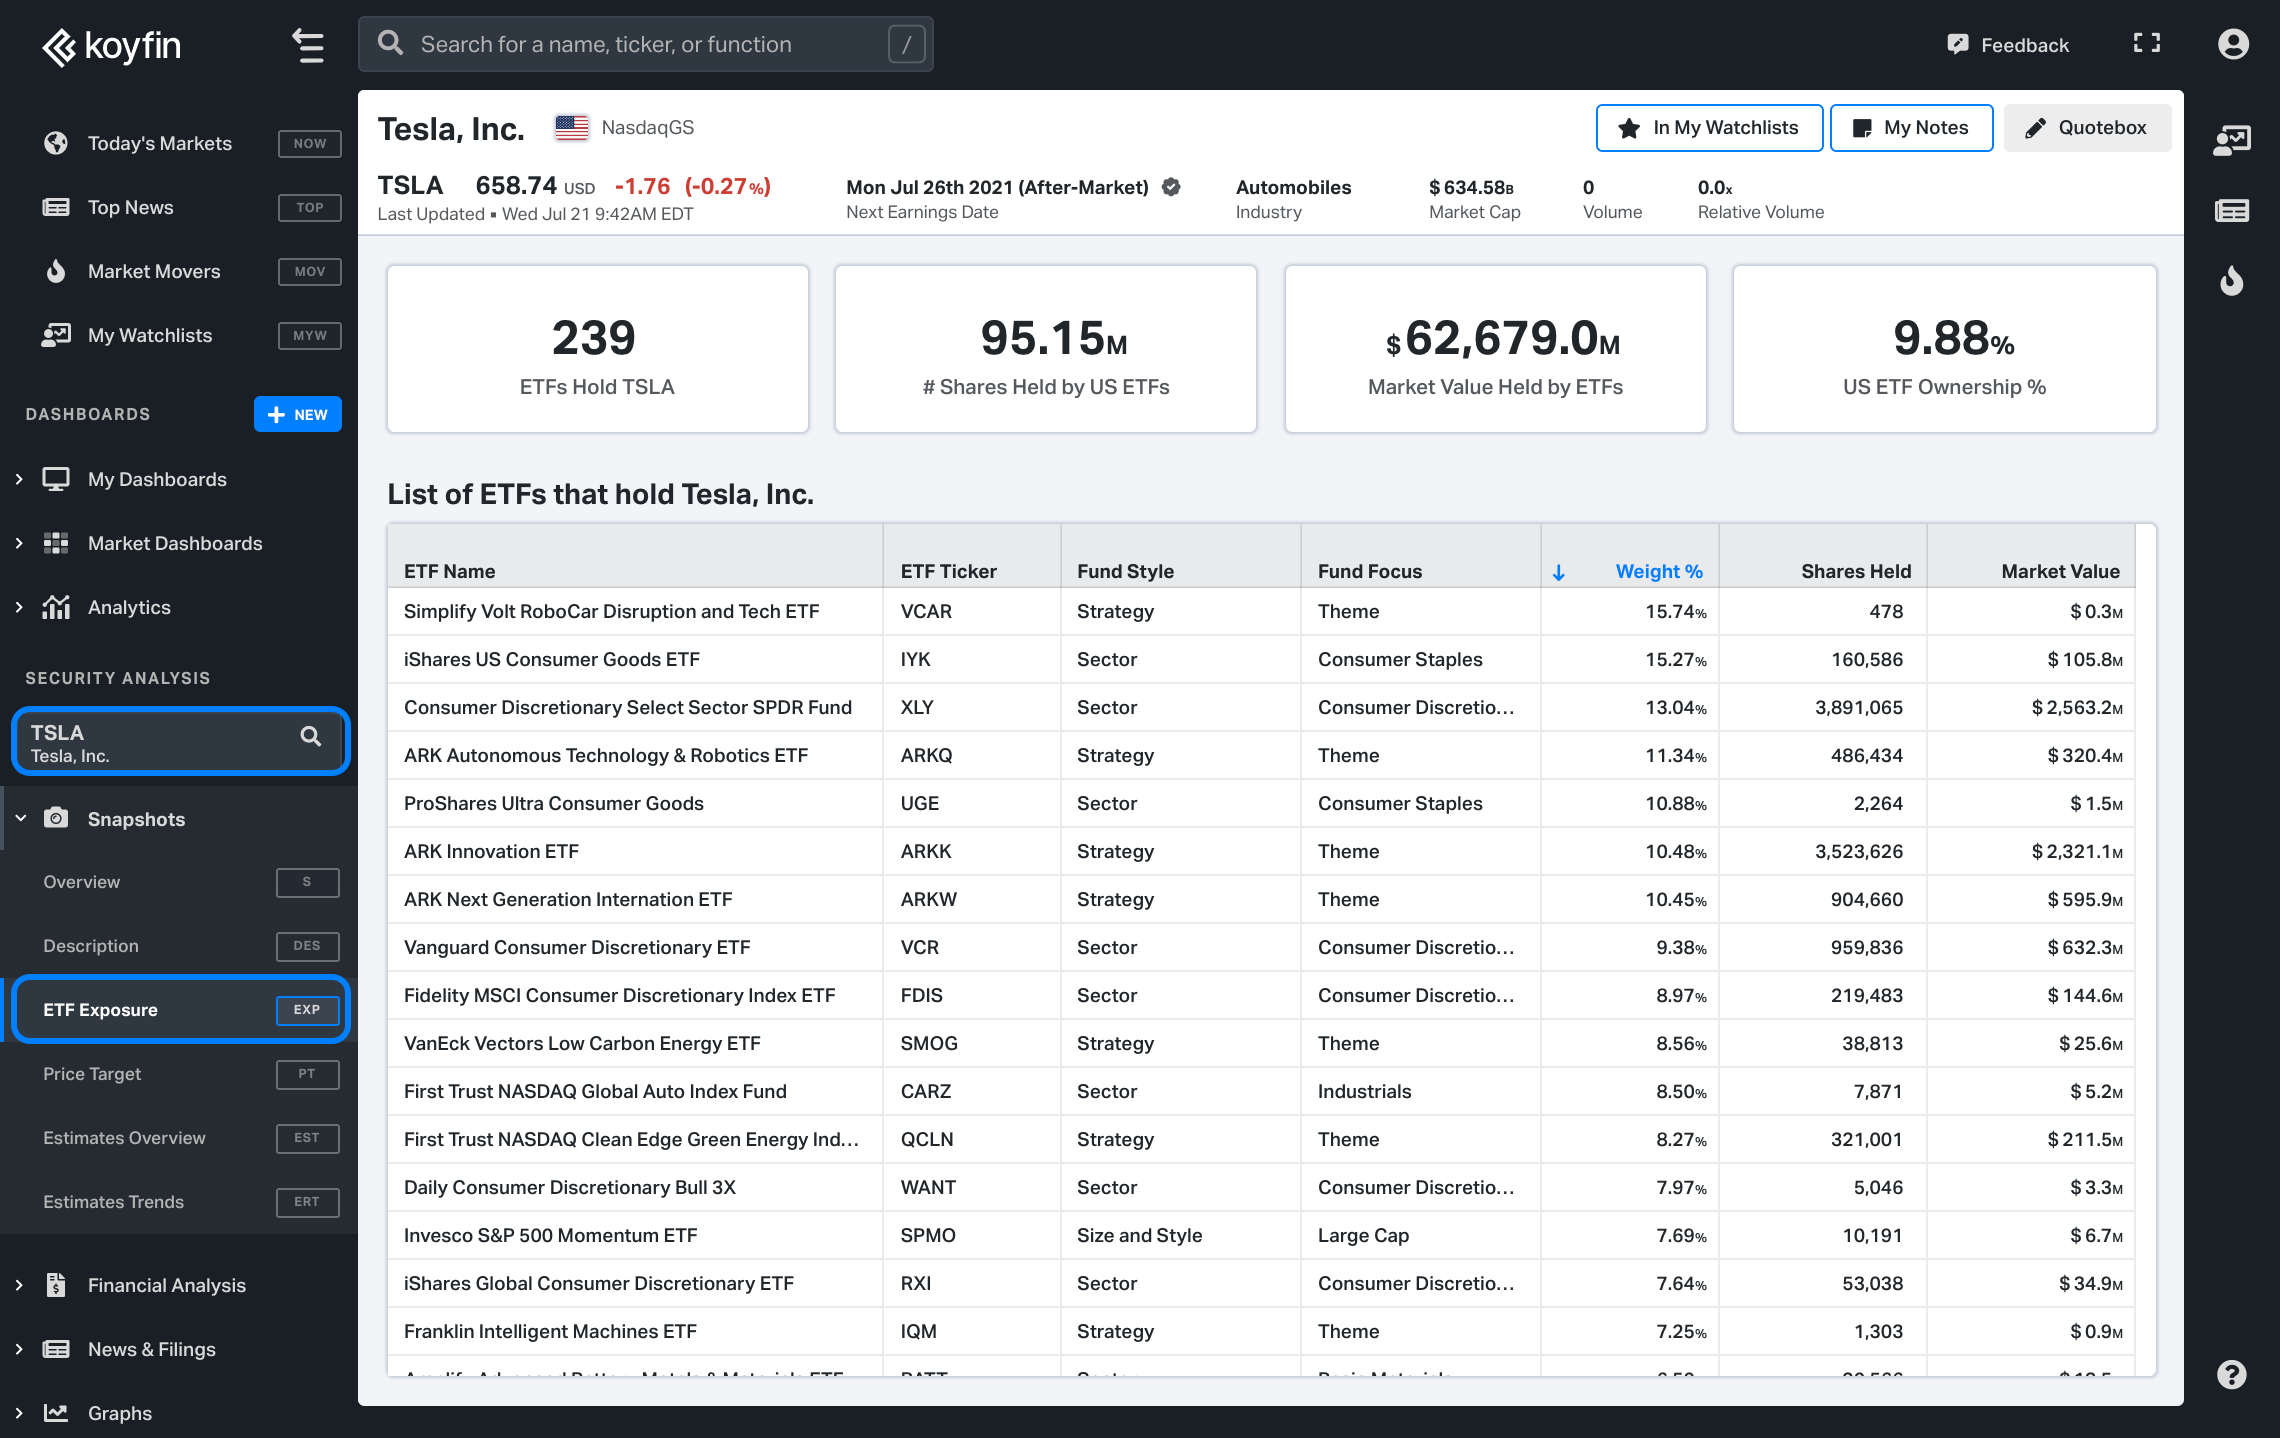Open the help question mark icon
Screen dimensions: 2280x1438
(x=2232, y=1374)
